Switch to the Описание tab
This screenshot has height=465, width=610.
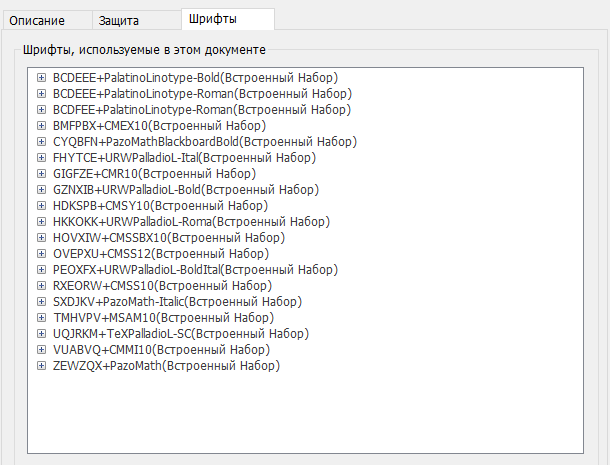(x=47, y=20)
